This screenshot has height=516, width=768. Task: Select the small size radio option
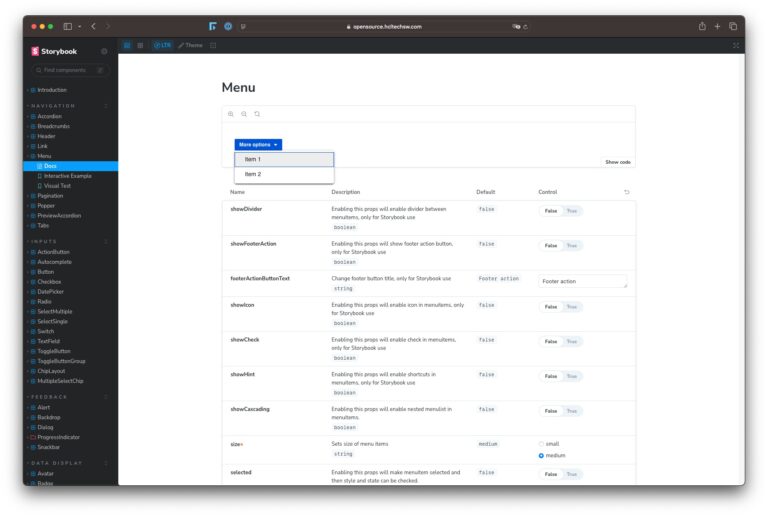point(541,444)
